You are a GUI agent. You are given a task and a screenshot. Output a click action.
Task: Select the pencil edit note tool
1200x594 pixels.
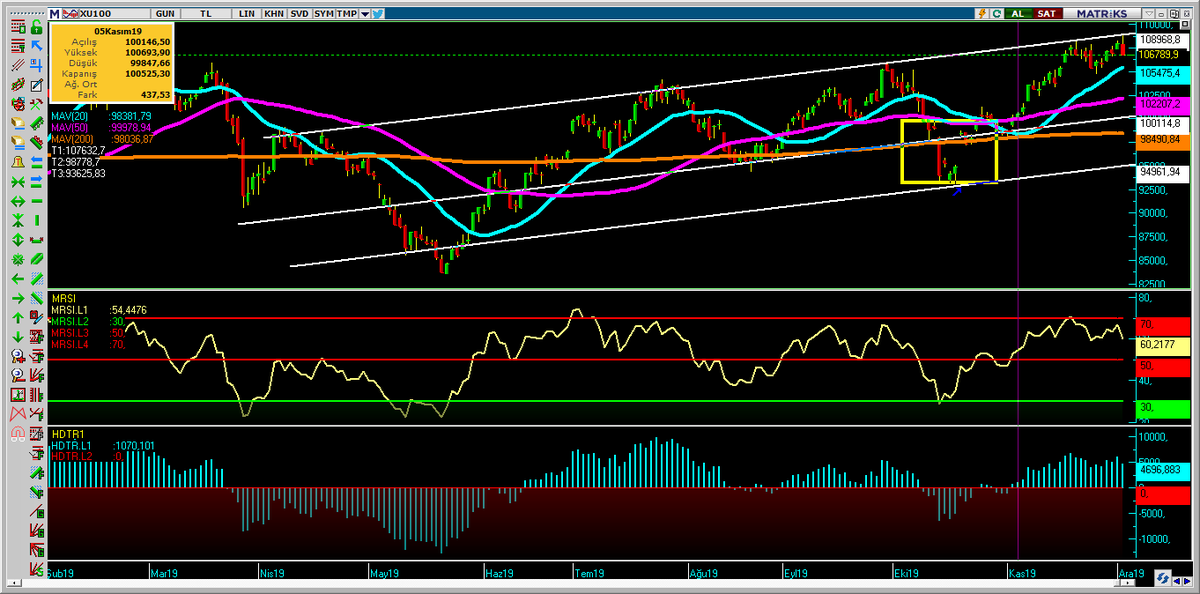tap(36, 83)
